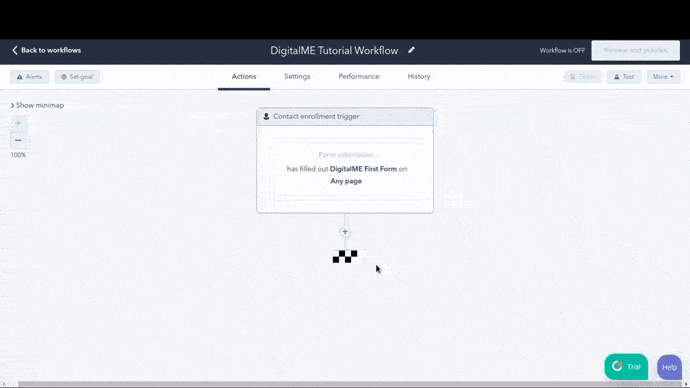This screenshot has height=388, width=690.
Task: Click the DigitalME Tutorial Workflow title
Action: [x=334, y=51]
